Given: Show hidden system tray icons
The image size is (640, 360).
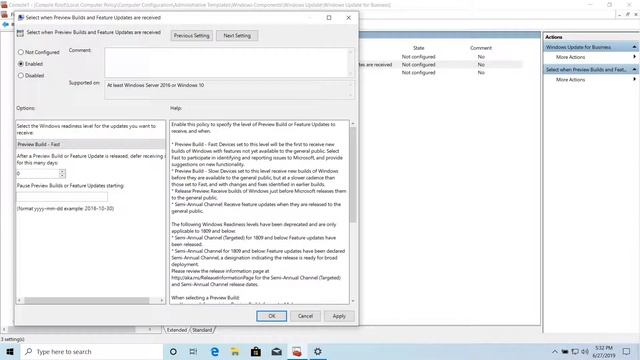Looking at the screenshot, I should coord(554,351).
